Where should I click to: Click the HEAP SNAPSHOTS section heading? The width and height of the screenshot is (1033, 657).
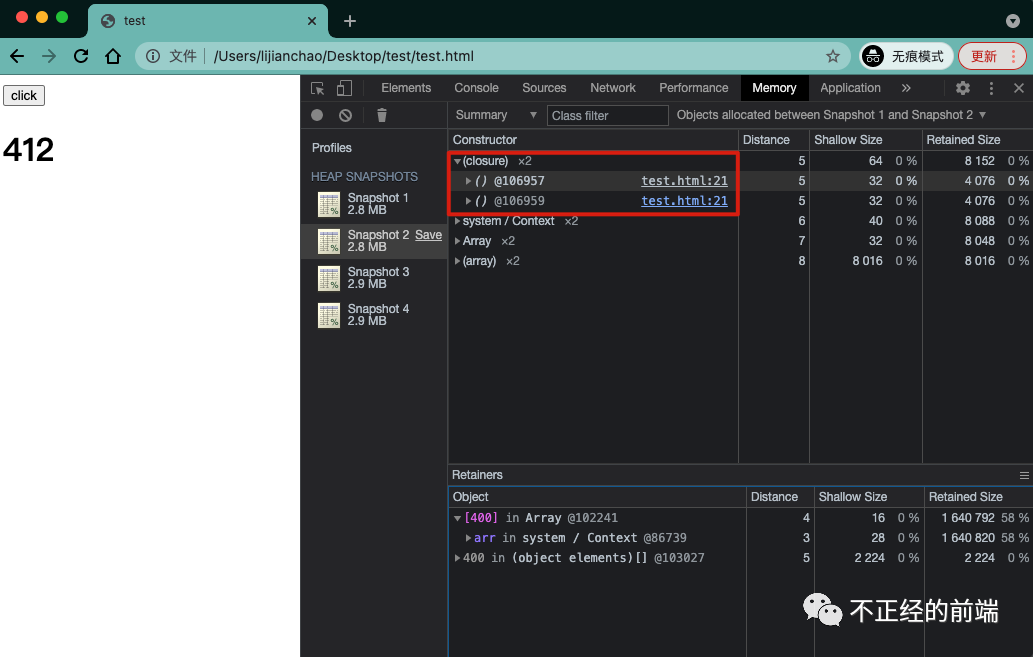tap(364, 177)
